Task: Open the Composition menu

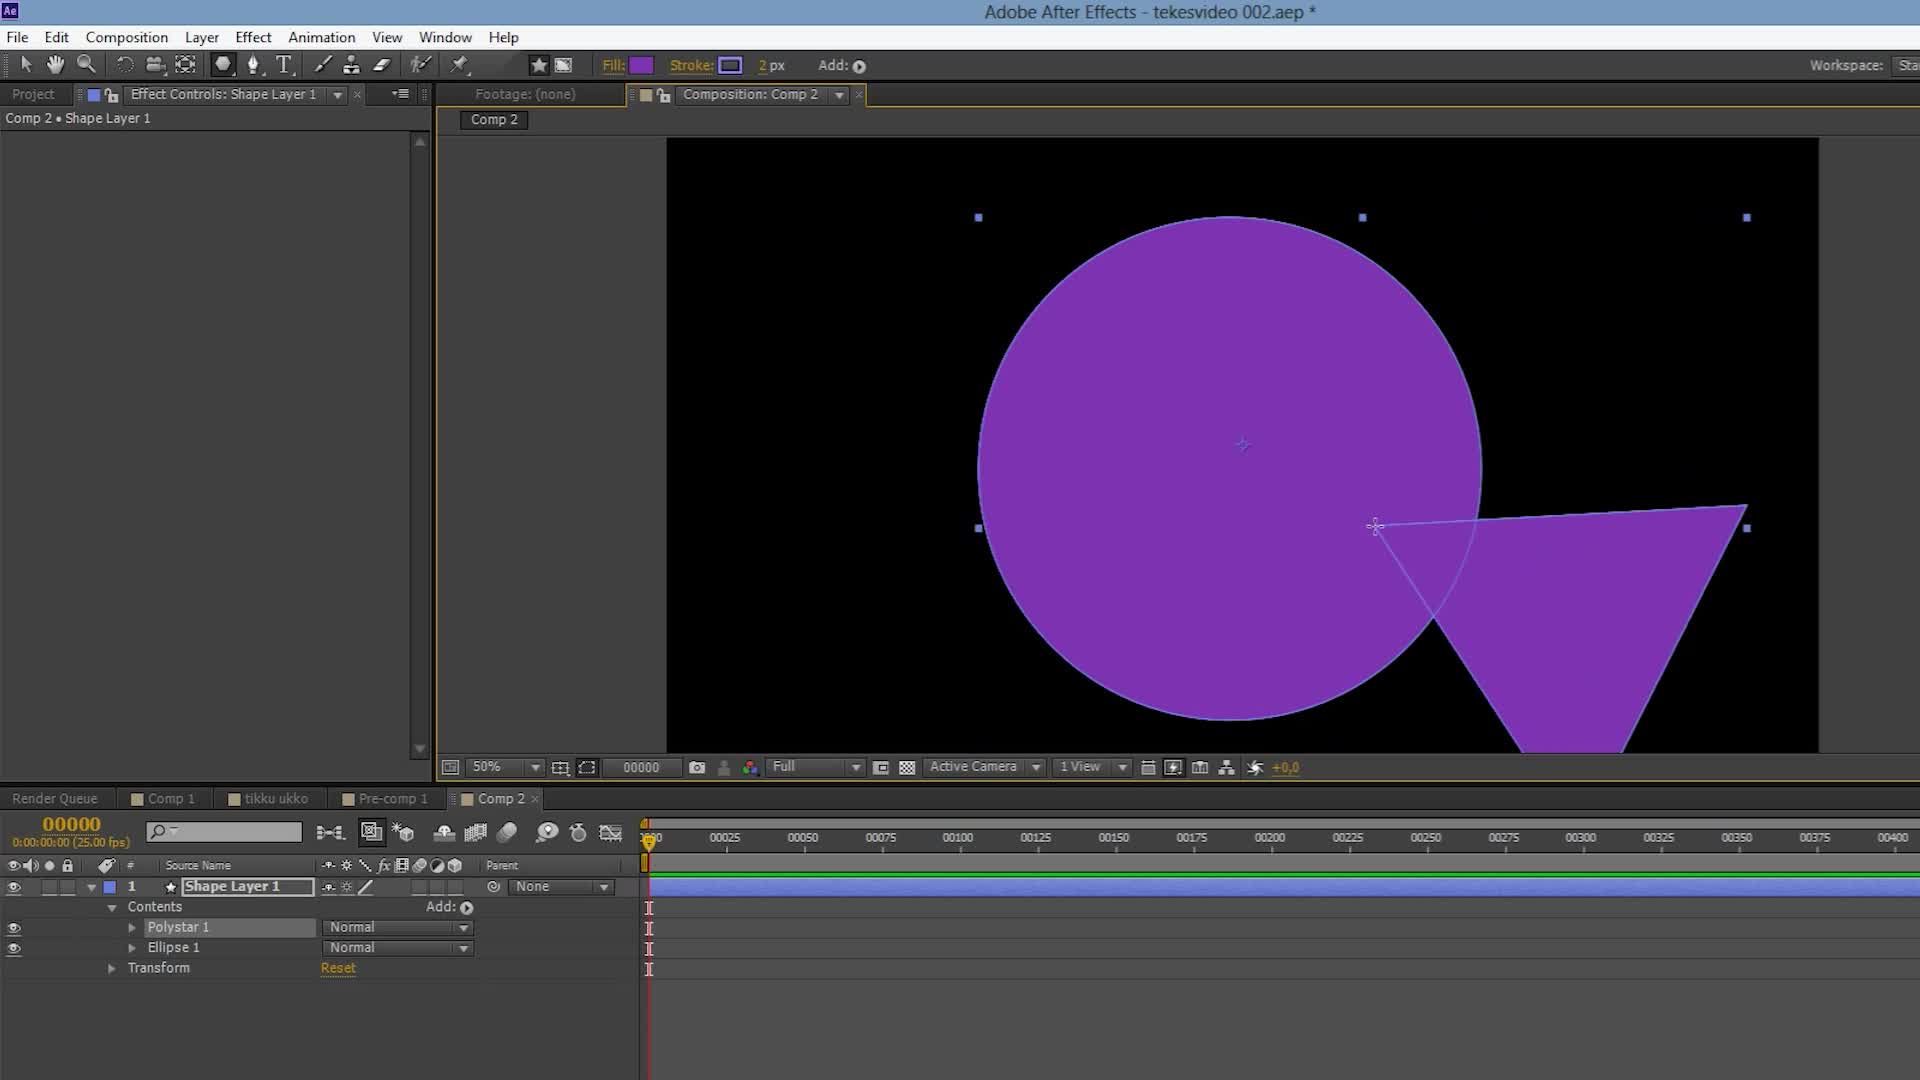Action: click(x=126, y=37)
